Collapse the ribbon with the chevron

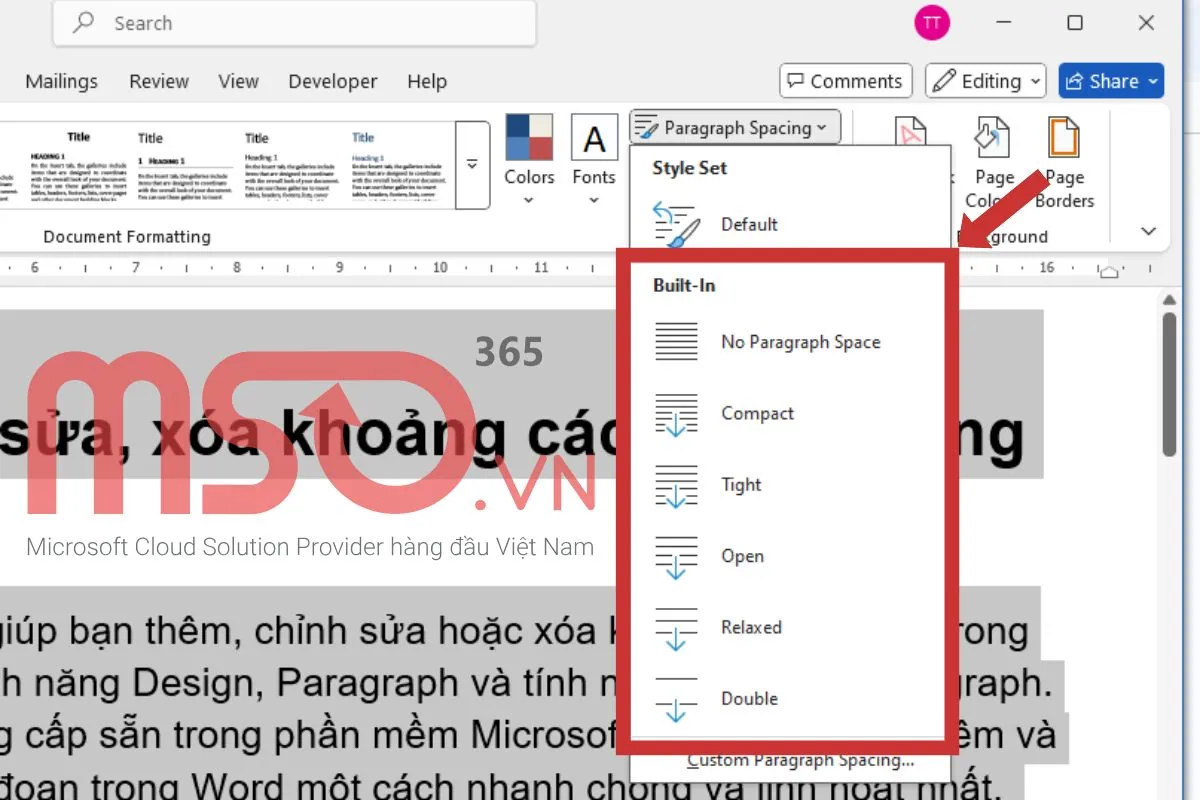click(1148, 232)
